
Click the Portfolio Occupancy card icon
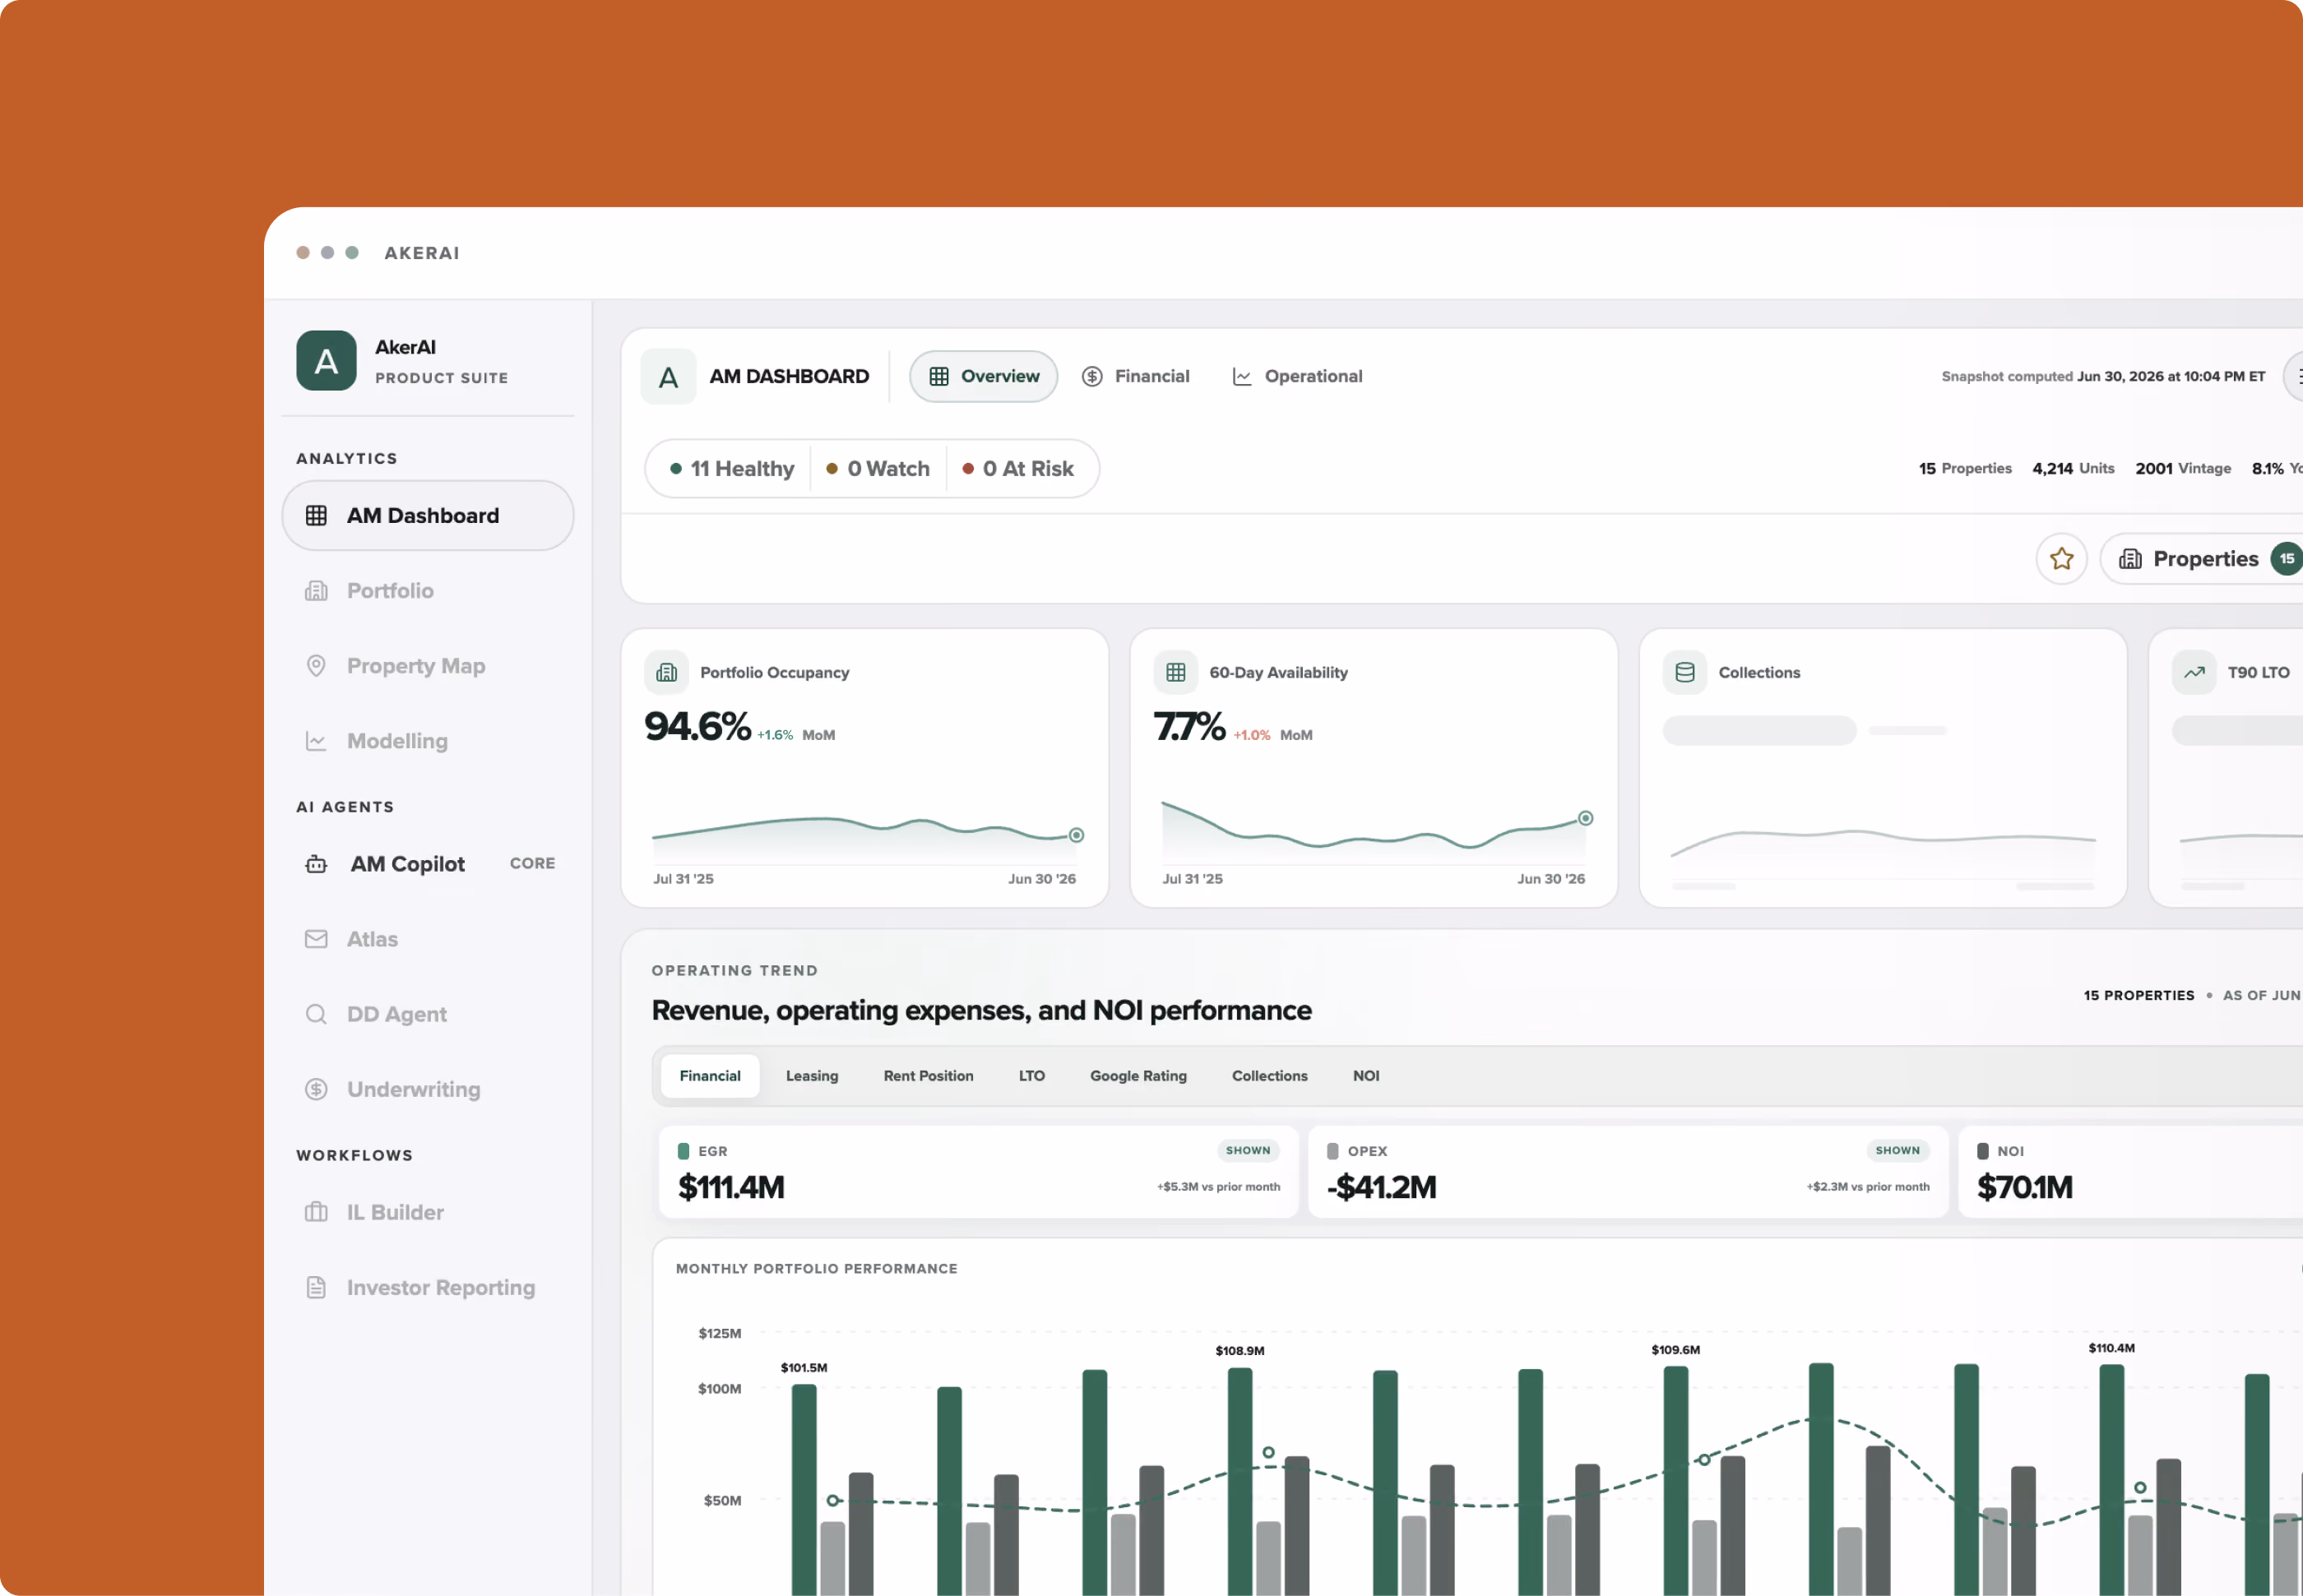tap(666, 673)
